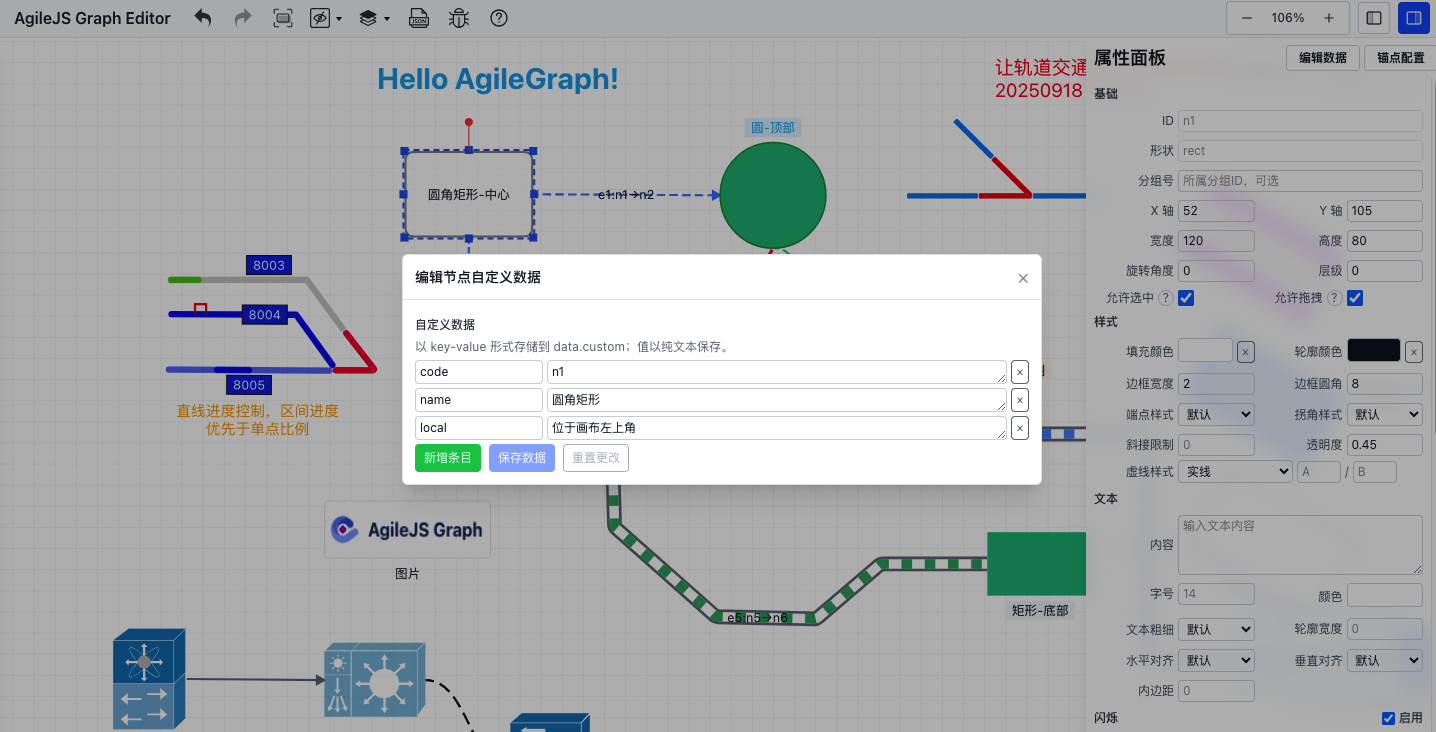Pick the 轮廓颜色 outline color swatch
Image resolution: width=1436 pixels, height=732 pixels.
click(x=1375, y=350)
